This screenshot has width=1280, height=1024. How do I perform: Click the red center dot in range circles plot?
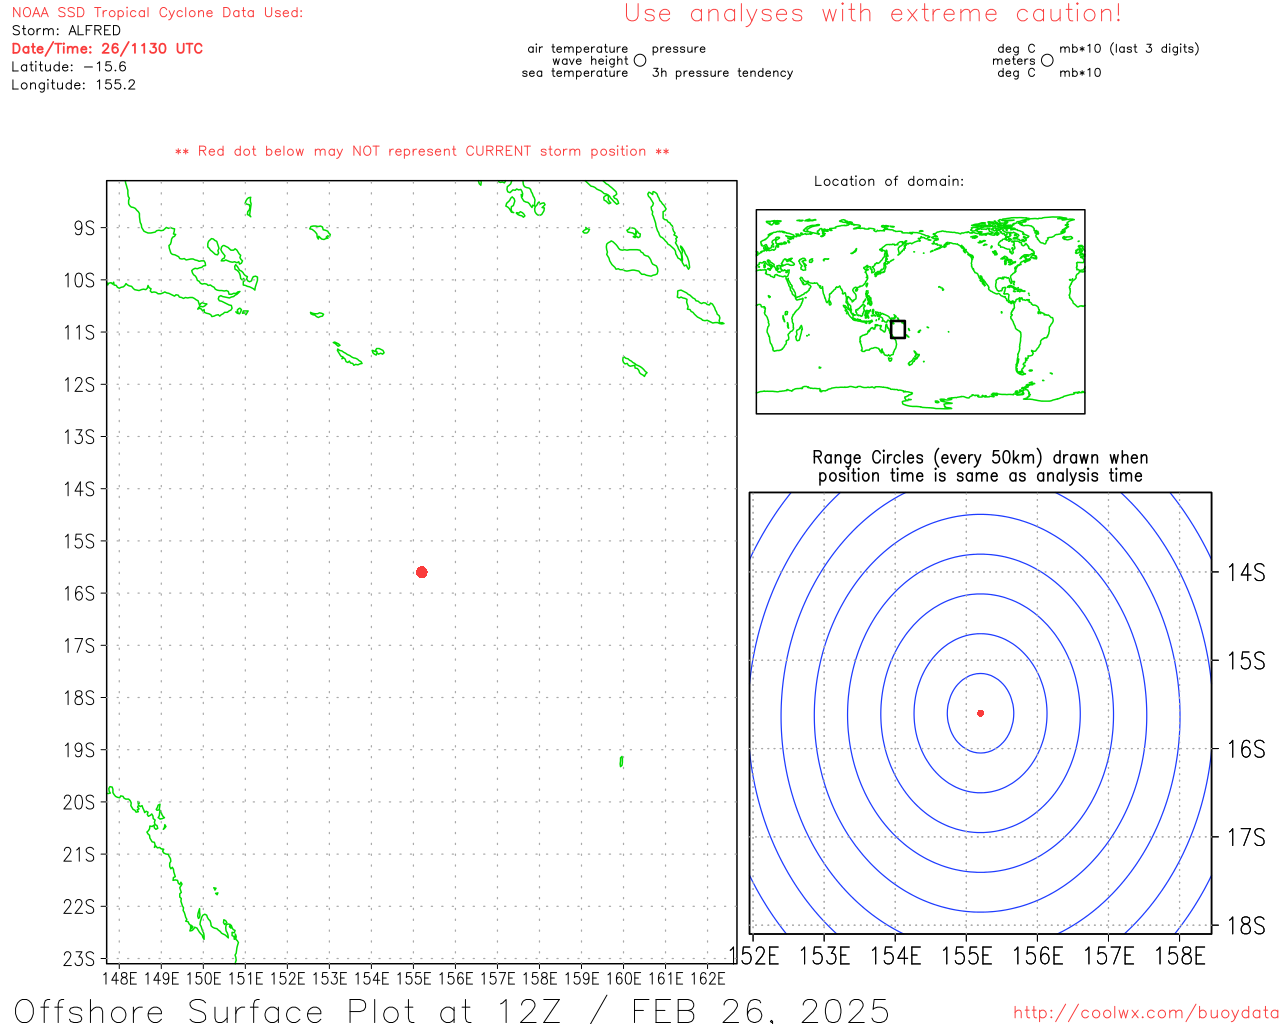pyautogui.click(x=981, y=713)
